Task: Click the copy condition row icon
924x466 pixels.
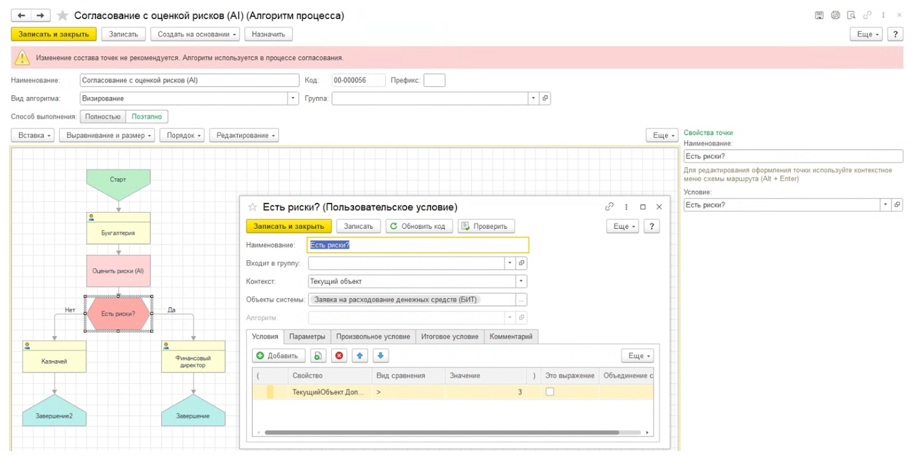Action: tap(317, 356)
